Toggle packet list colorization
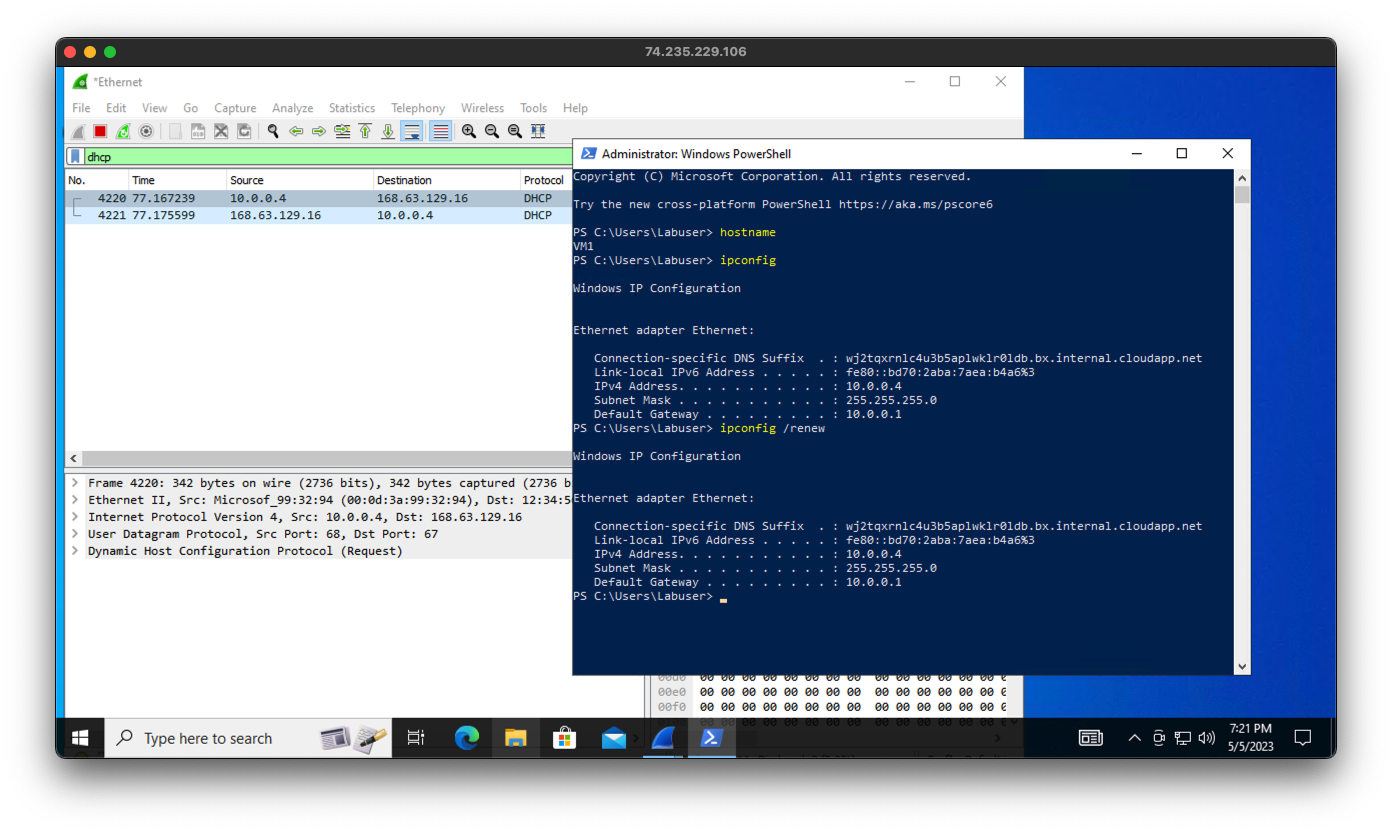Screen dimensions: 1392x832 pyautogui.click(x=439, y=131)
